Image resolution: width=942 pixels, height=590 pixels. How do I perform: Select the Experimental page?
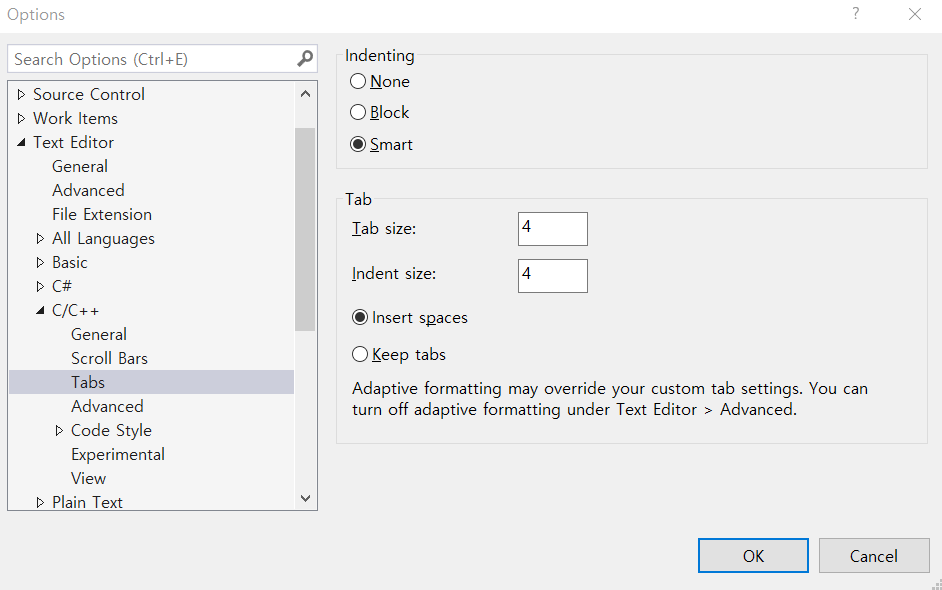tap(118, 454)
